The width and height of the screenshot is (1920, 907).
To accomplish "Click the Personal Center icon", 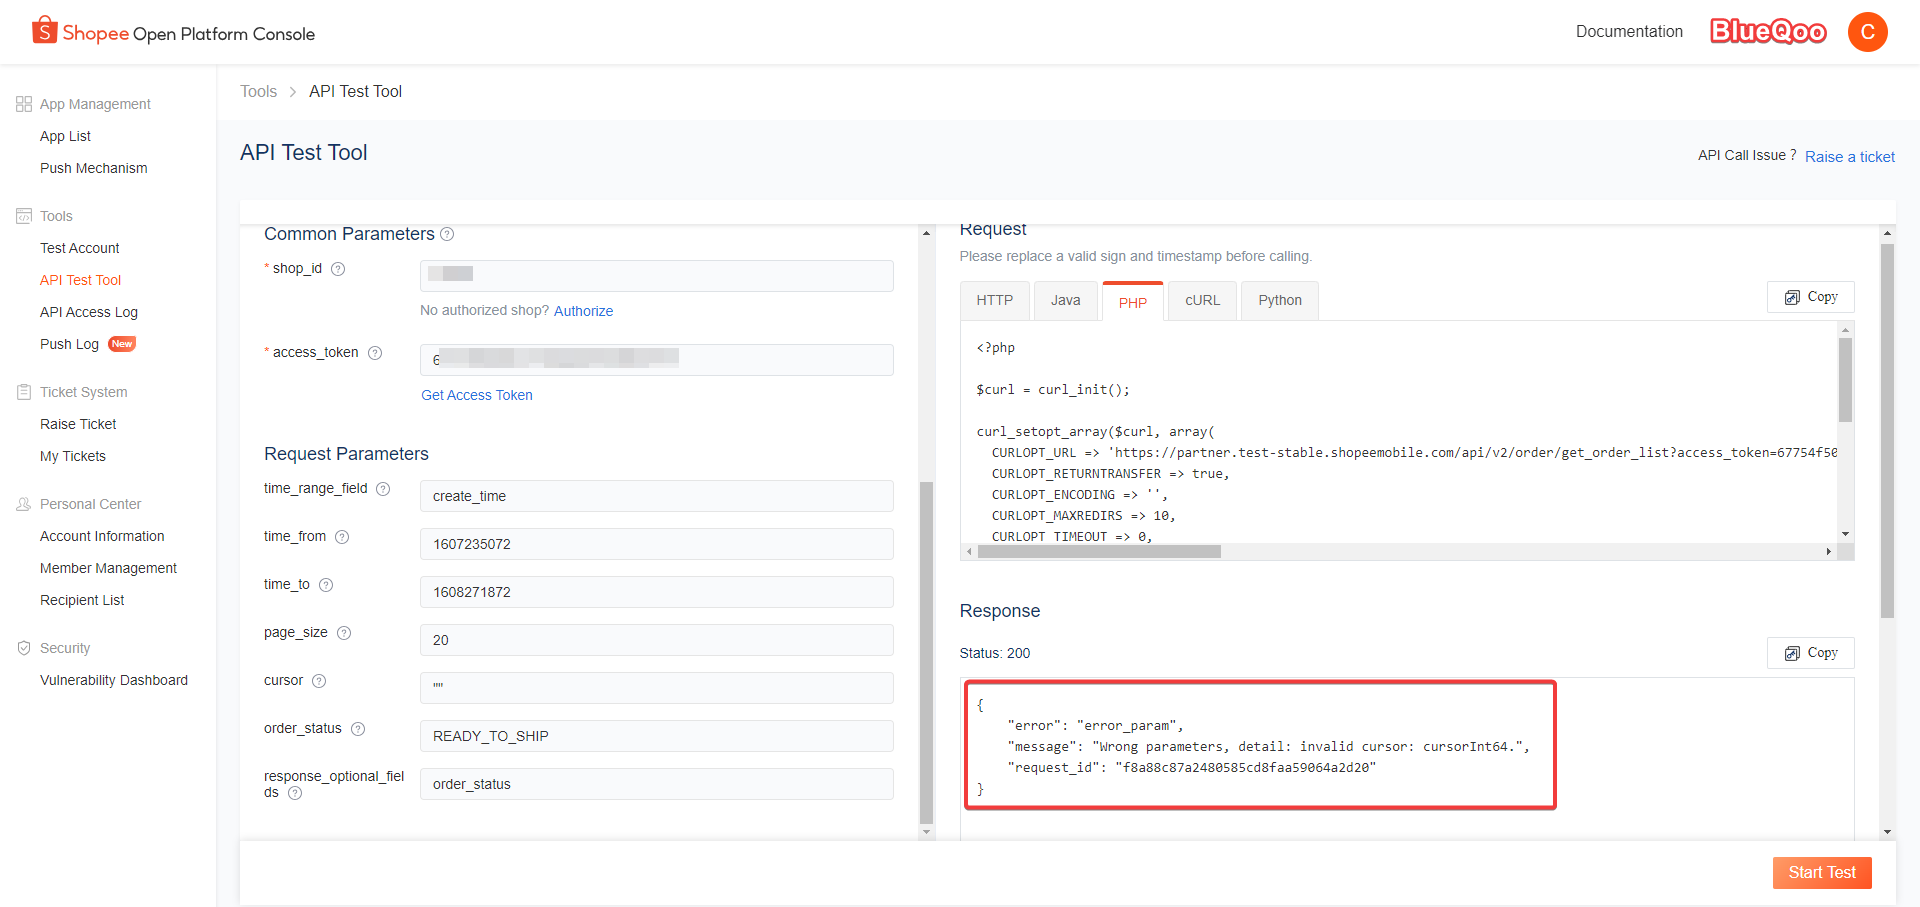I will click(23, 503).
